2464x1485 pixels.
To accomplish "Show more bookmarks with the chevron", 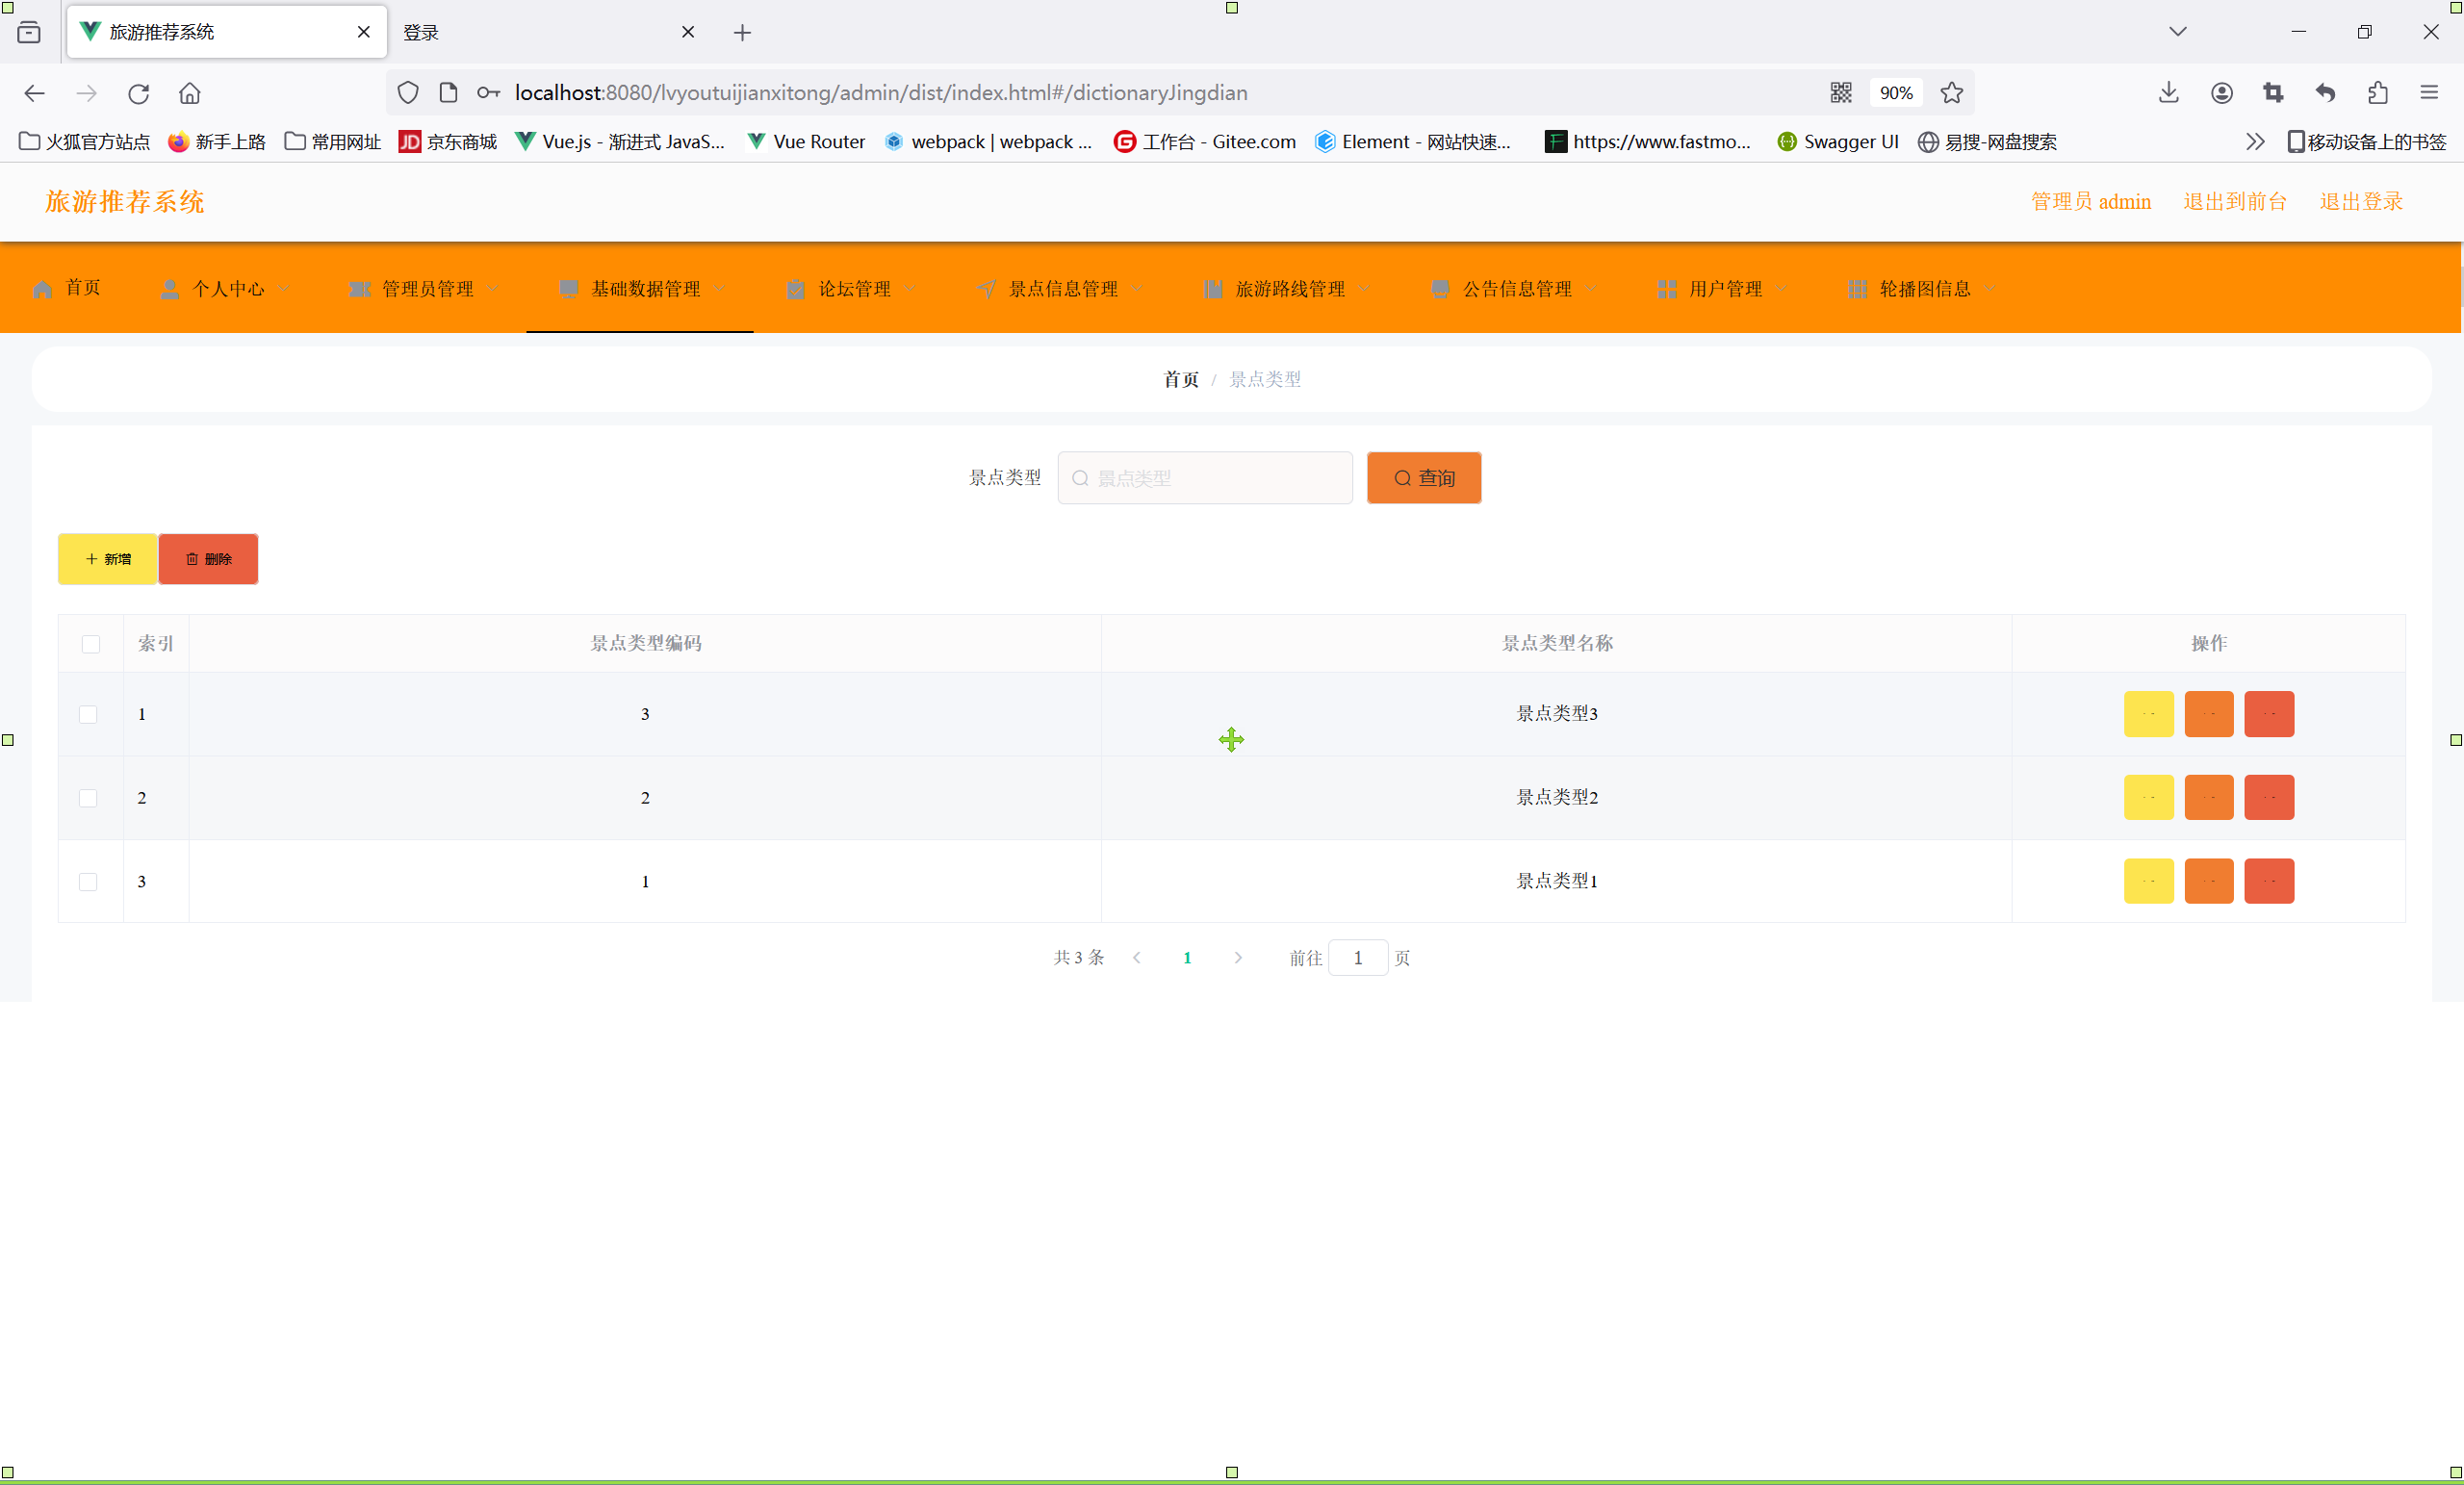I will pyautogui.click(x=2254, y=142).
